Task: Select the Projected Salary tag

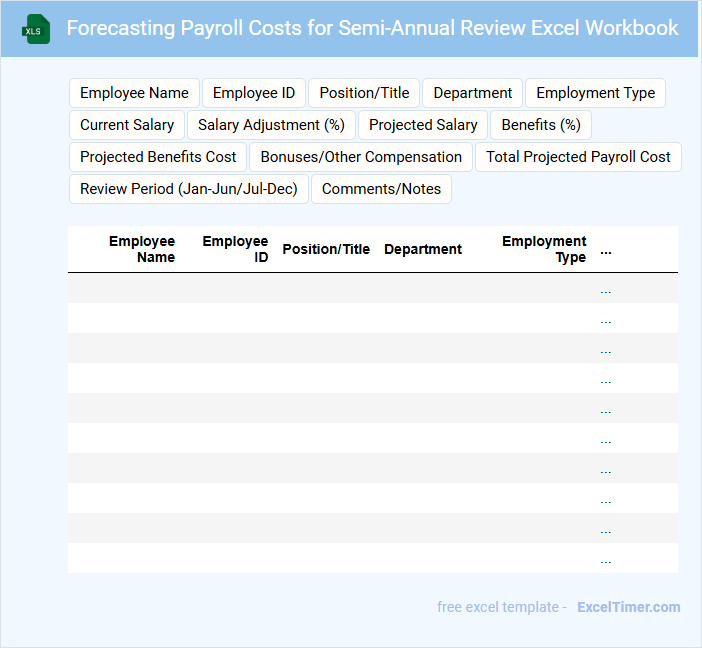Action: tap(423, 125)
